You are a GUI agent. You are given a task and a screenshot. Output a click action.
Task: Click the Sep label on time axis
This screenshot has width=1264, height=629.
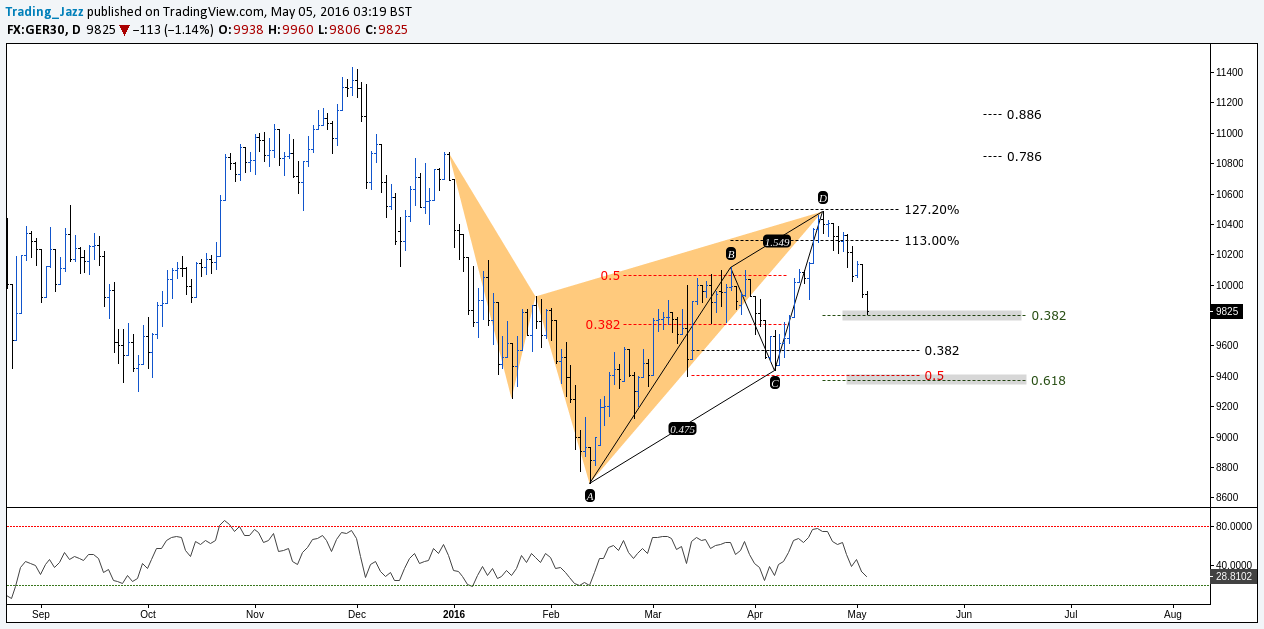41,613
